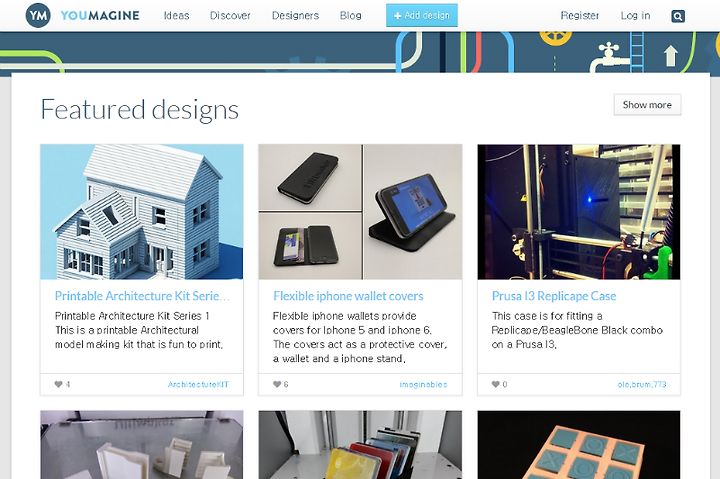The image size is (720, 479).
Task: Click Show more featured designs button
Action: [647, 105]
